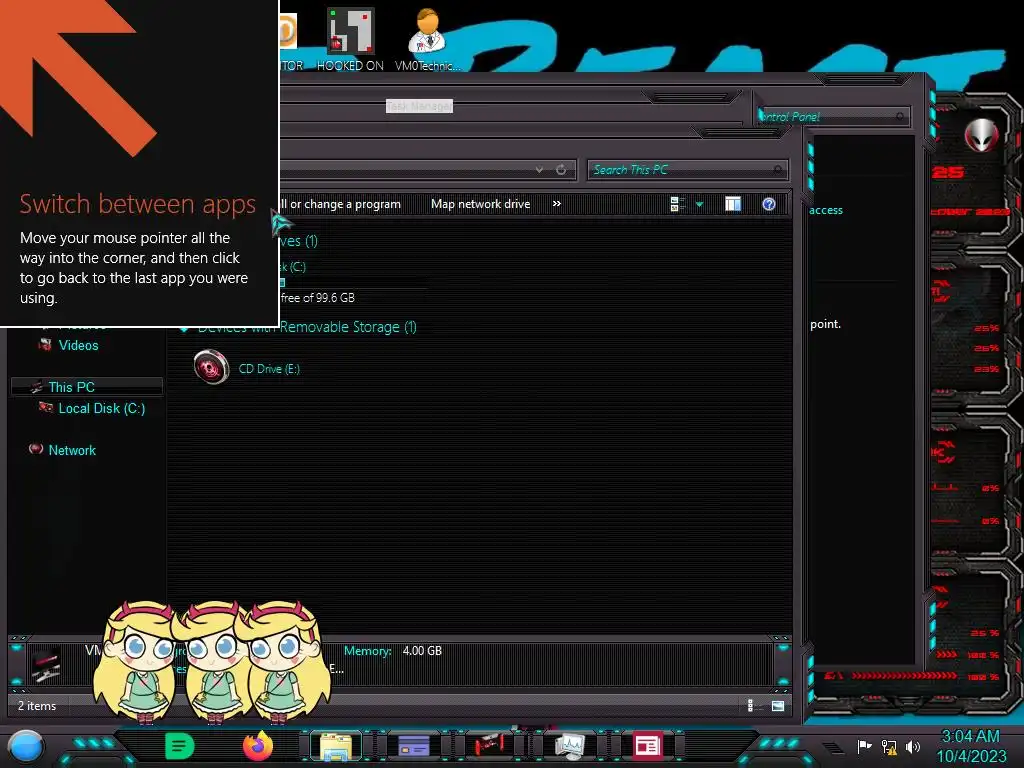Click the Network globe icon in sidebar

[36, 449]
